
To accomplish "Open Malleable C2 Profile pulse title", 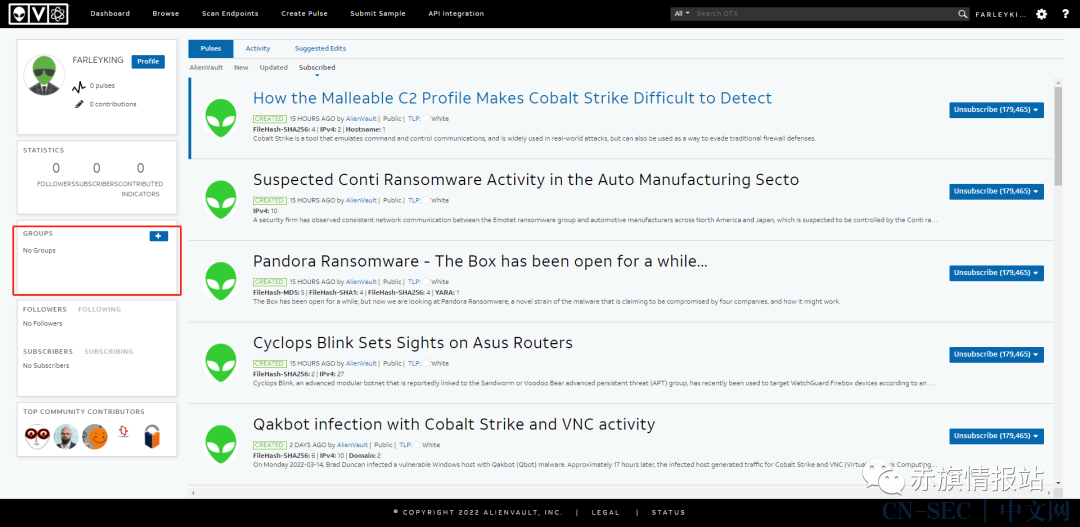I will tap(512, 99).
